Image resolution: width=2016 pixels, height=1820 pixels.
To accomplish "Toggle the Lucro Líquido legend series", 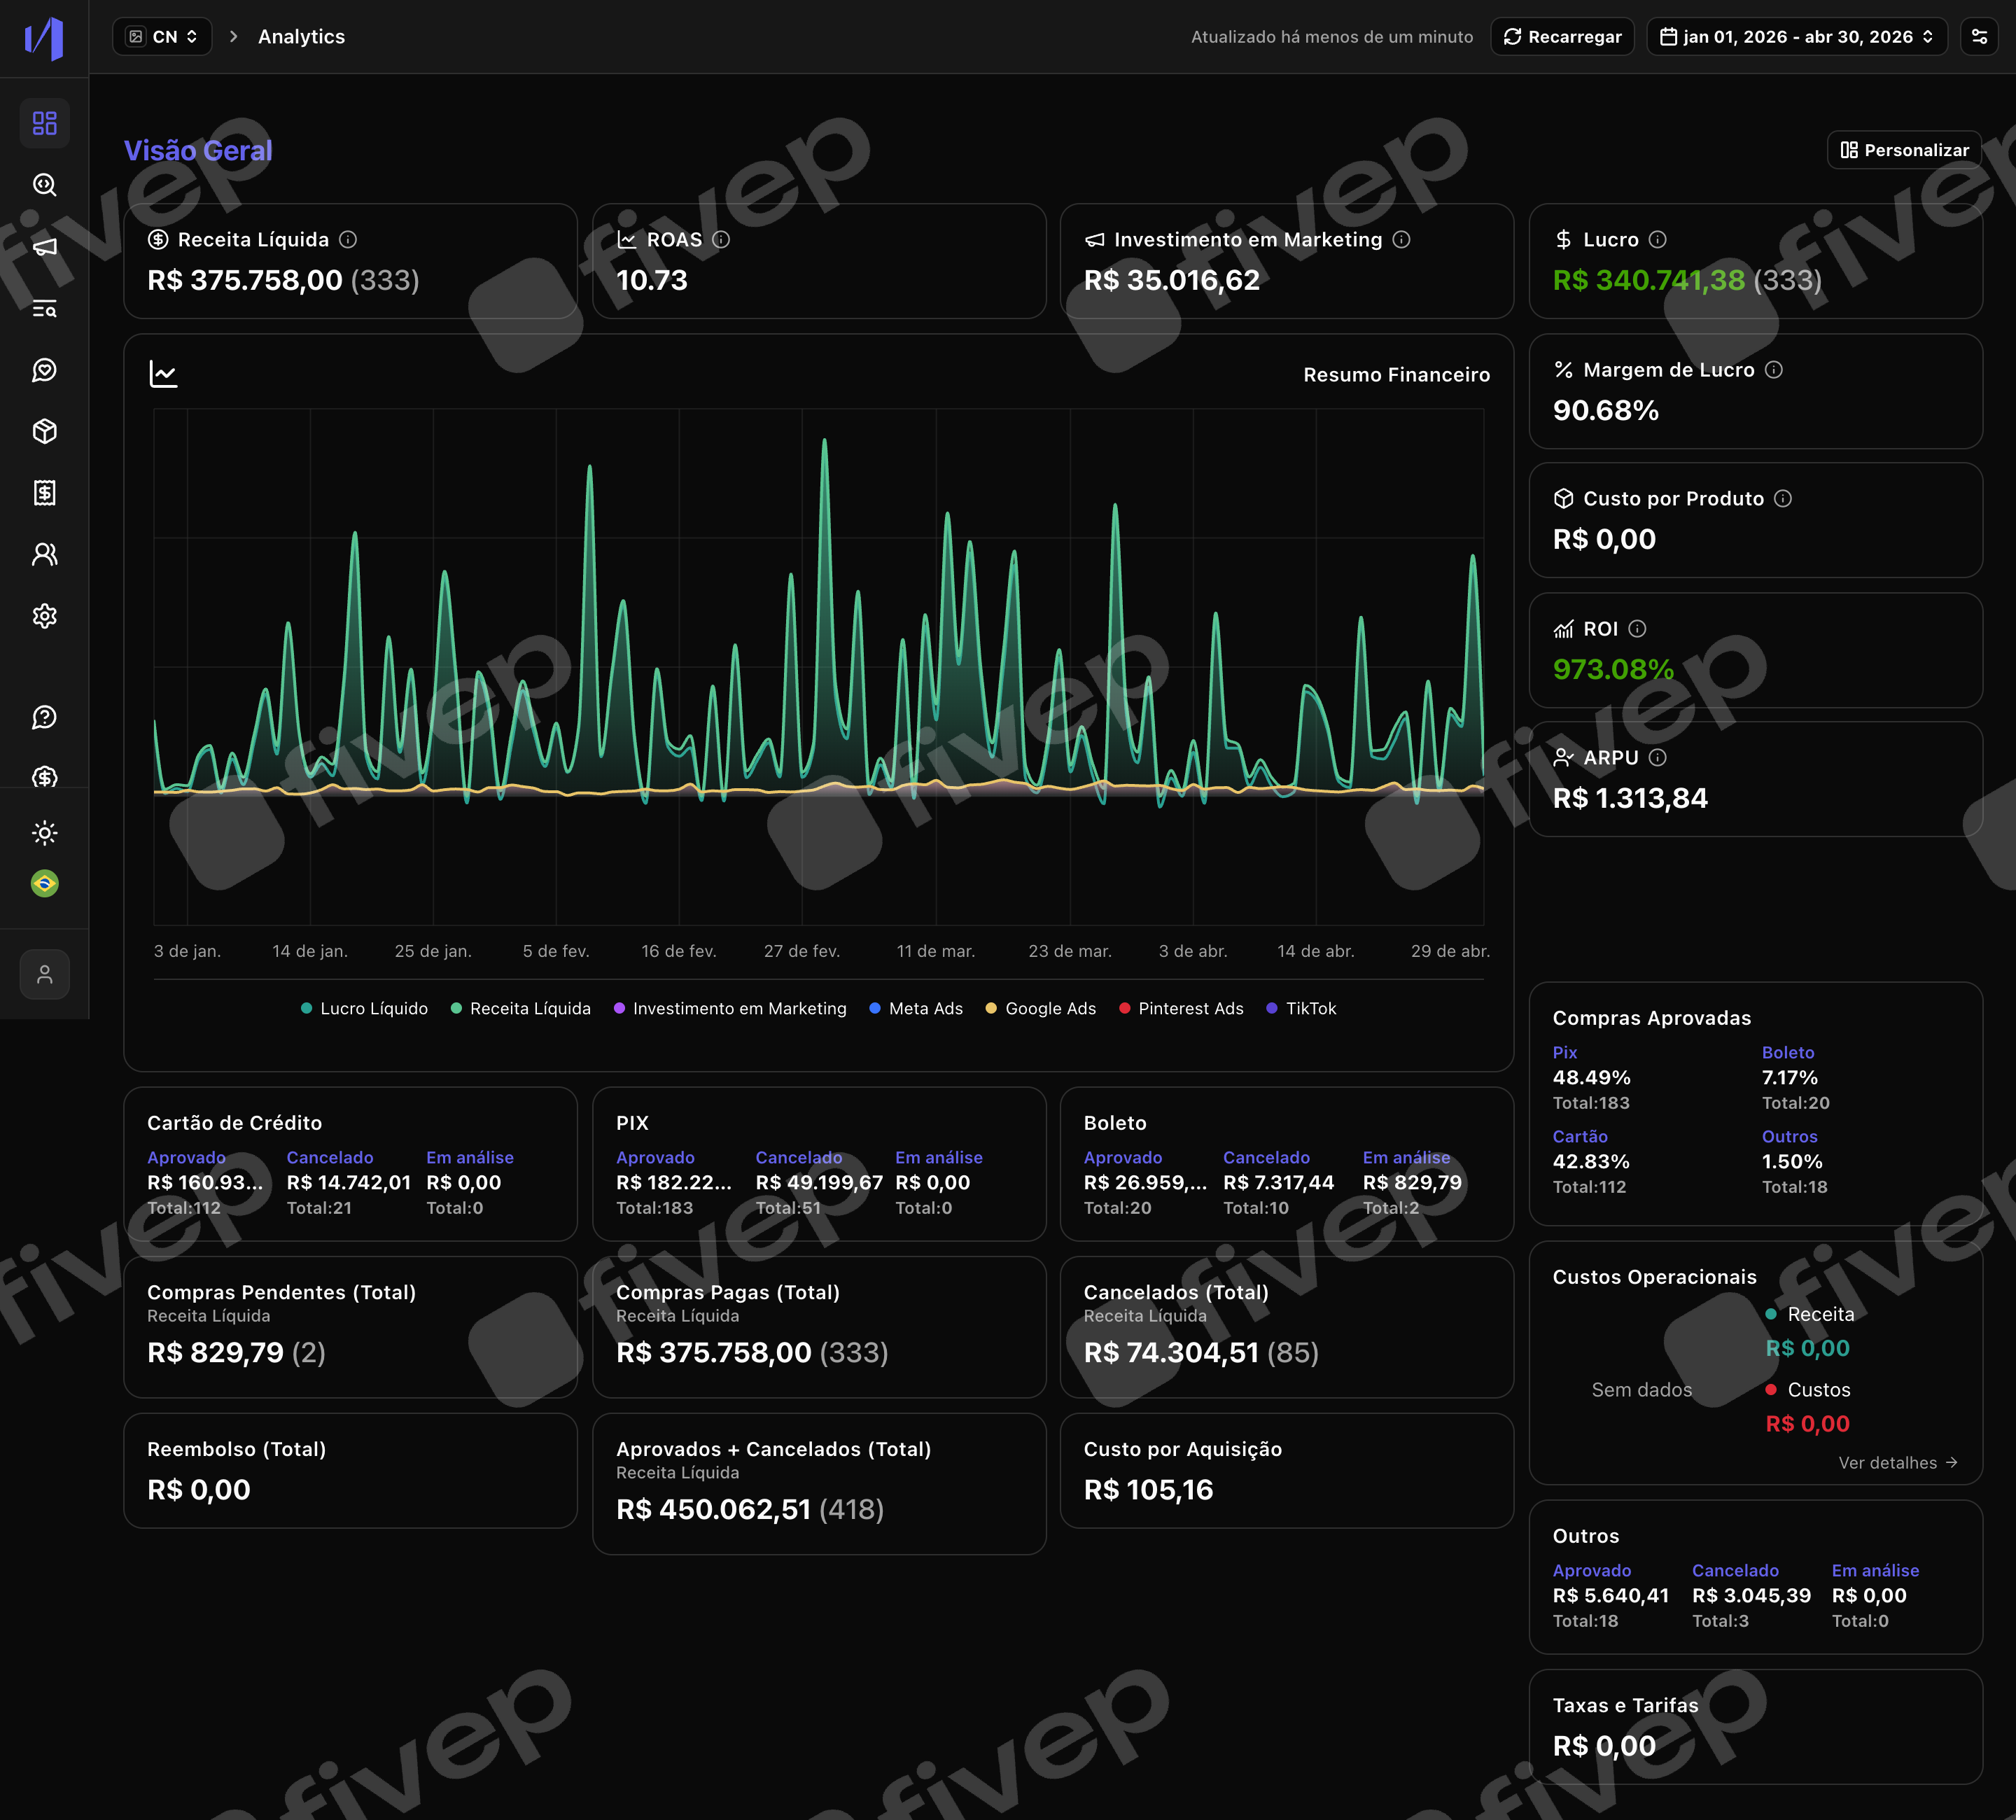I will [x=364, y=1009].
